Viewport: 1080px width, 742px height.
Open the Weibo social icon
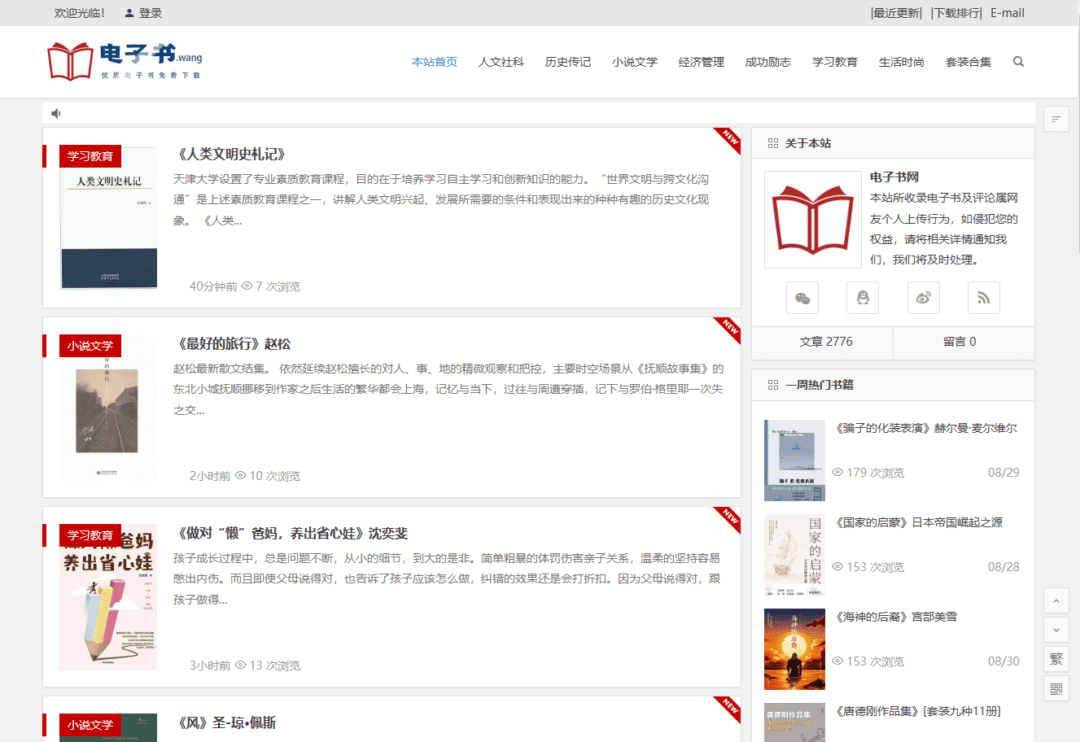pyautogui.click(x=923, y=298)
